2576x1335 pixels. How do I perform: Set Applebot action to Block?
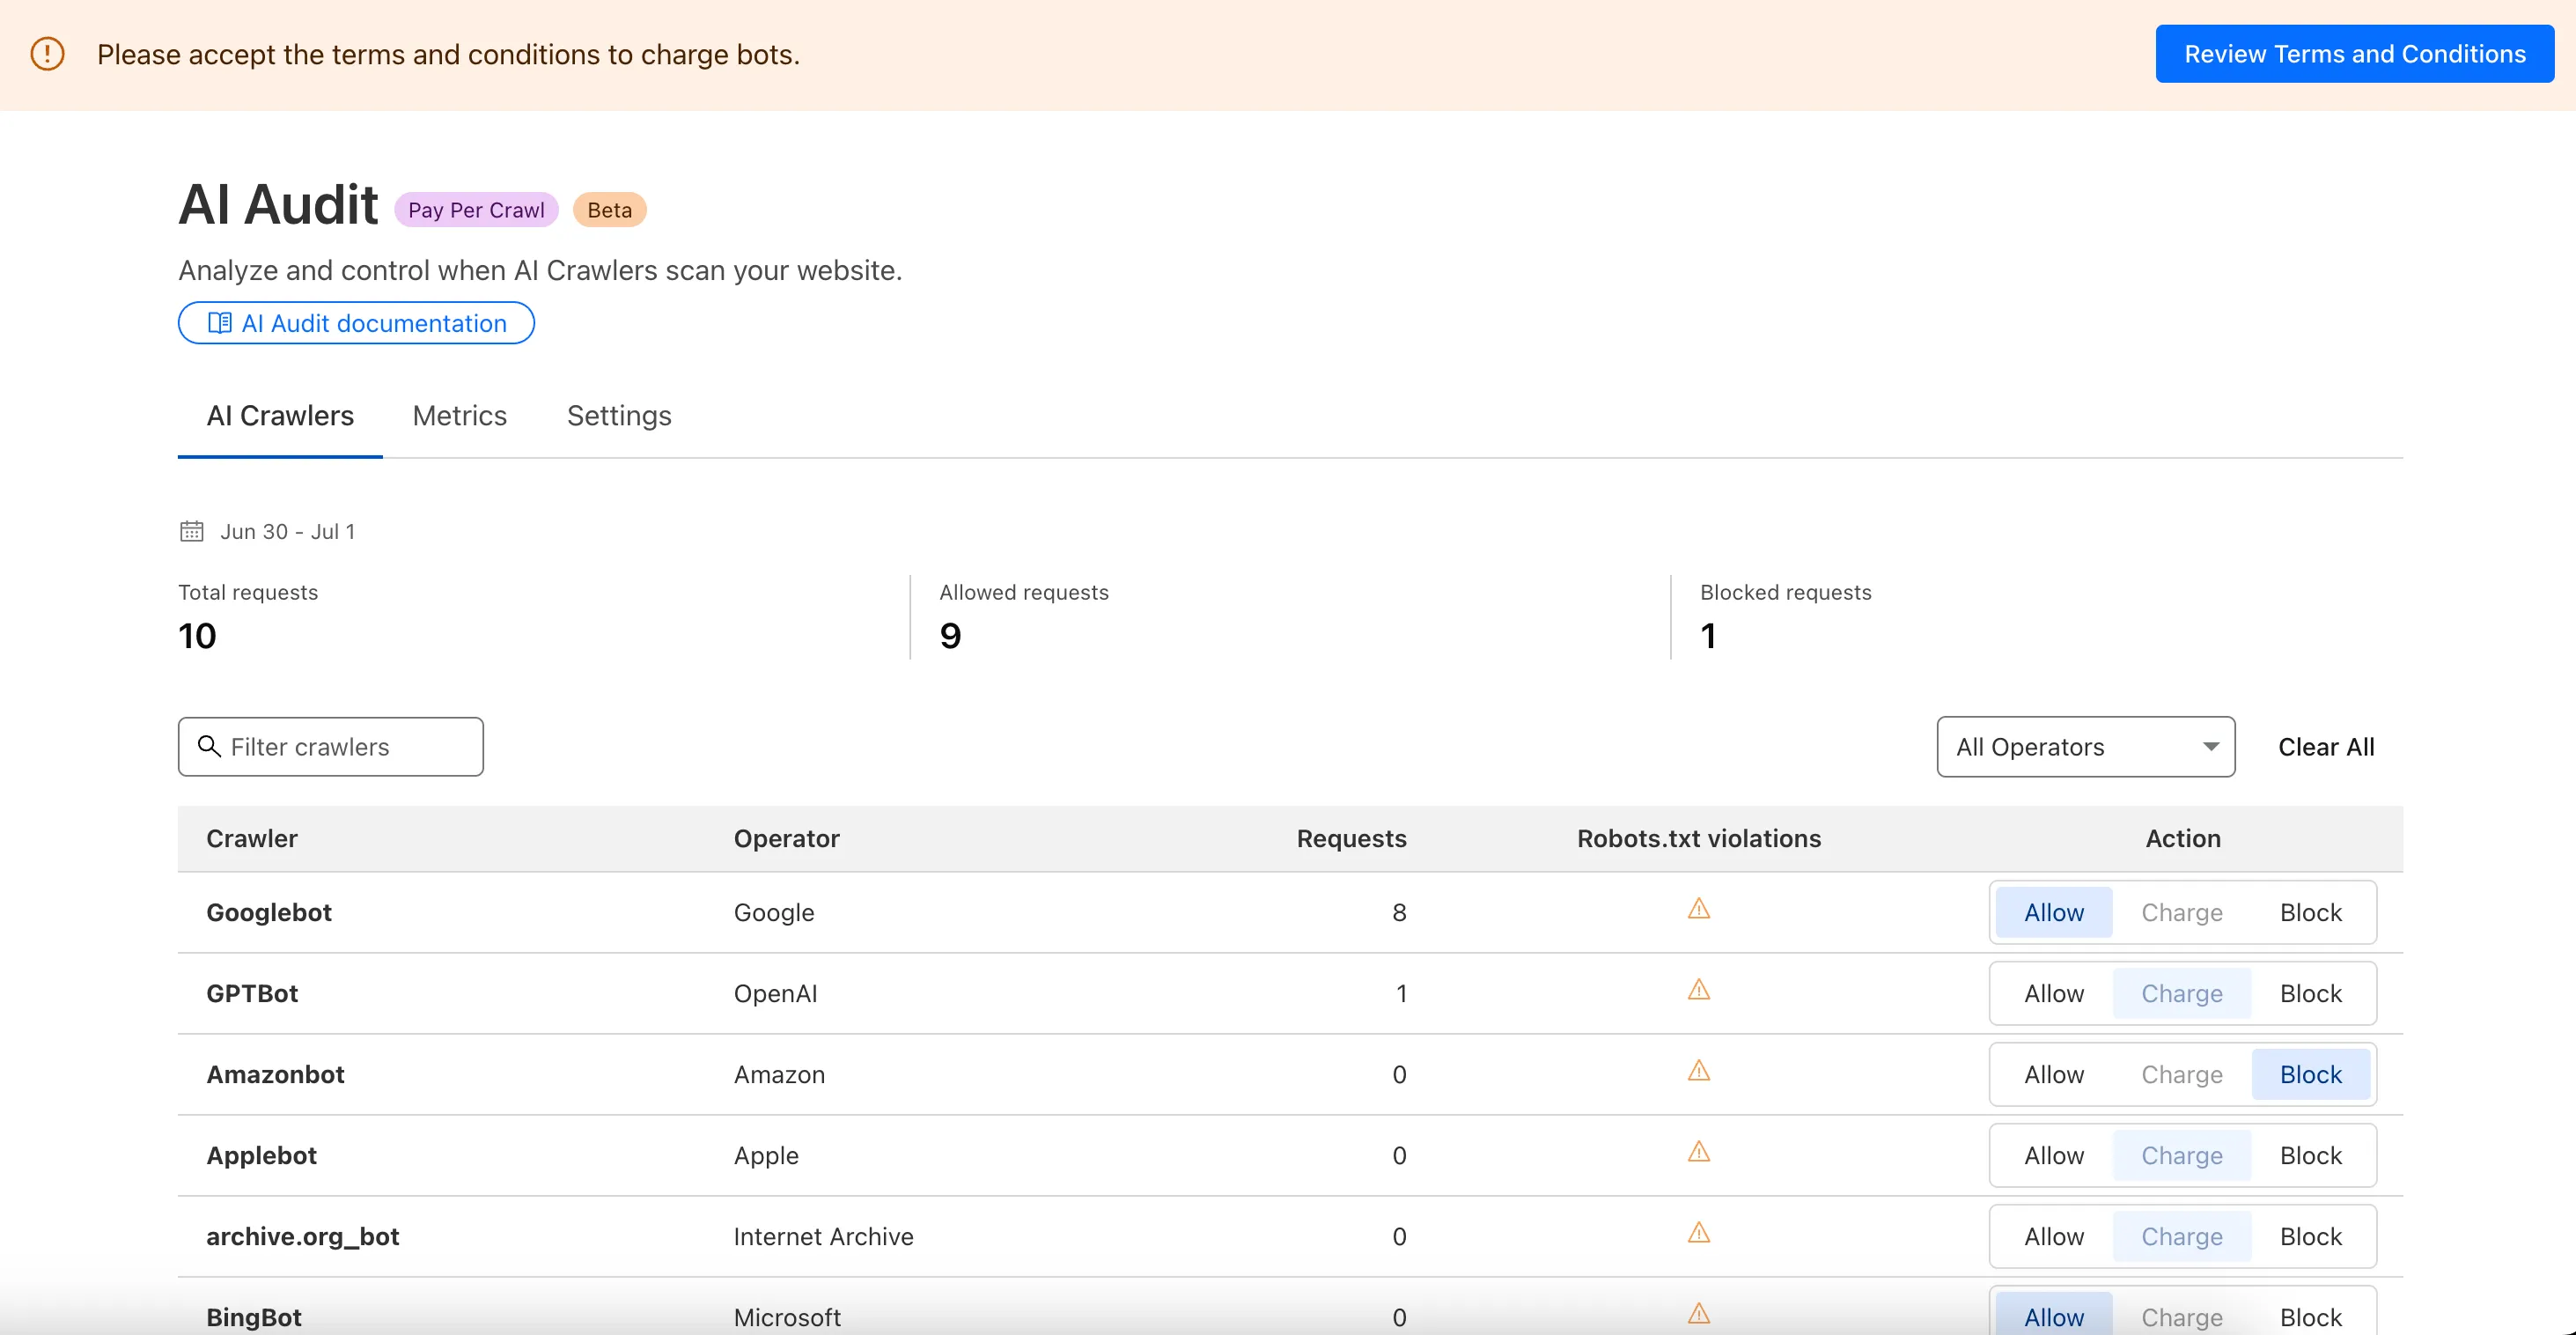2310,1155
